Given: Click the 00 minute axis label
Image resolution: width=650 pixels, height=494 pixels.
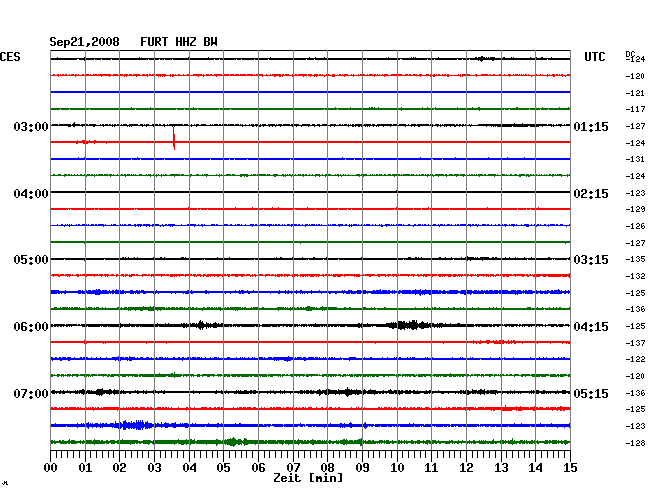Looking at the screenshot, I should coord(51,468).
